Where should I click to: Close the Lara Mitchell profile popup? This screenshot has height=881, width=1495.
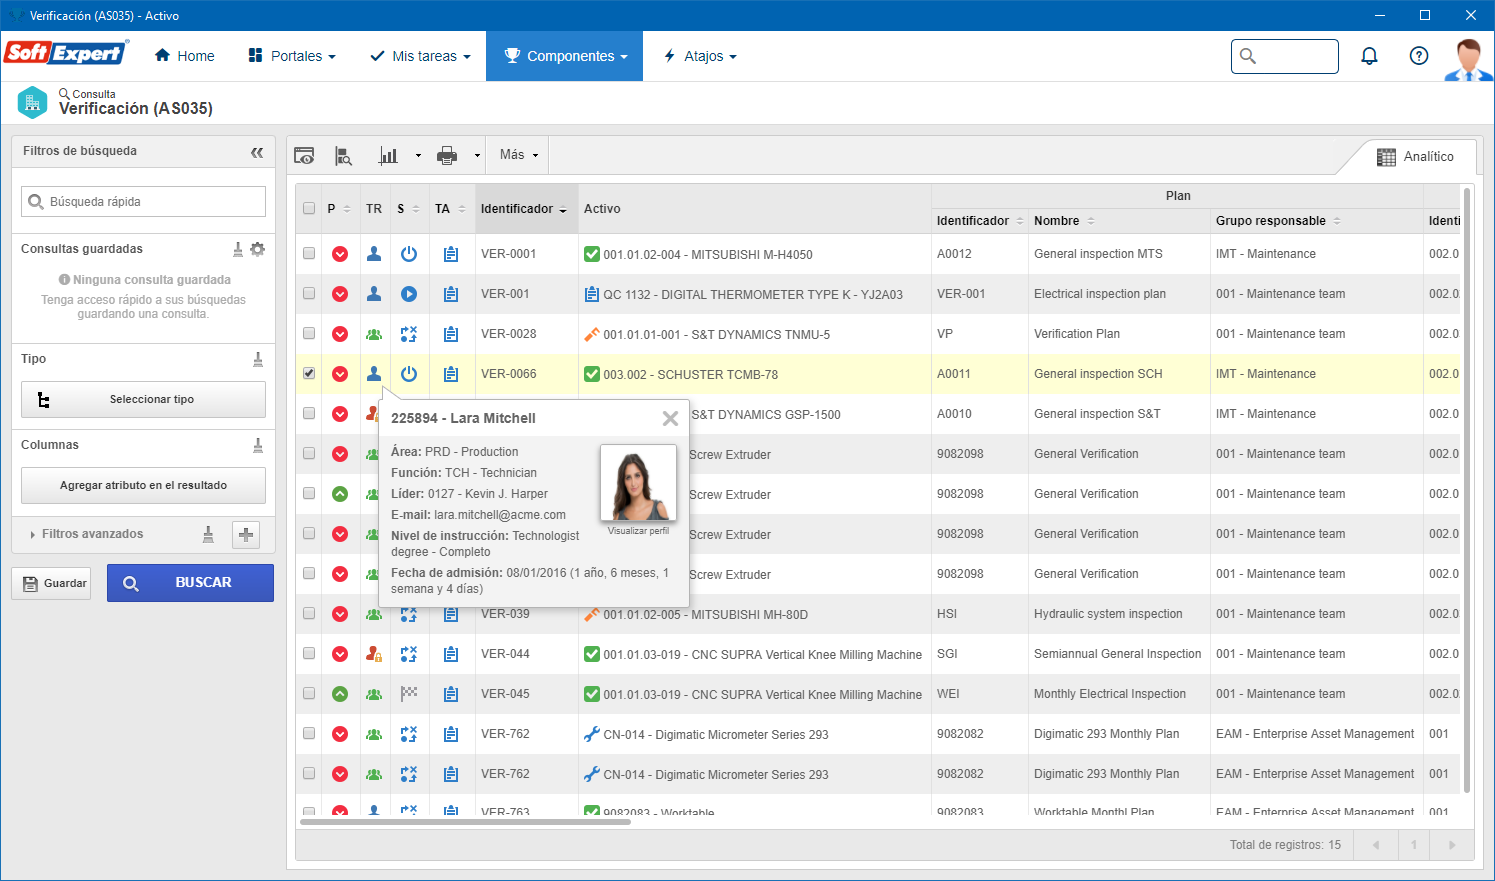[670, 419]
